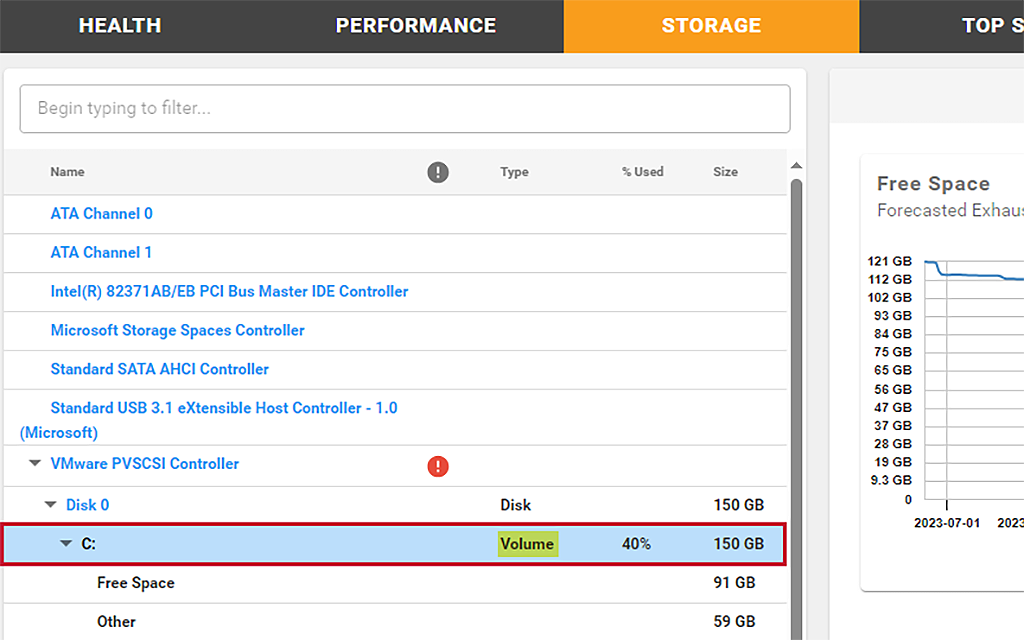Open the Standard SATA AHCI Controller link
The image size is (1024, 640).
click(159, 369)
